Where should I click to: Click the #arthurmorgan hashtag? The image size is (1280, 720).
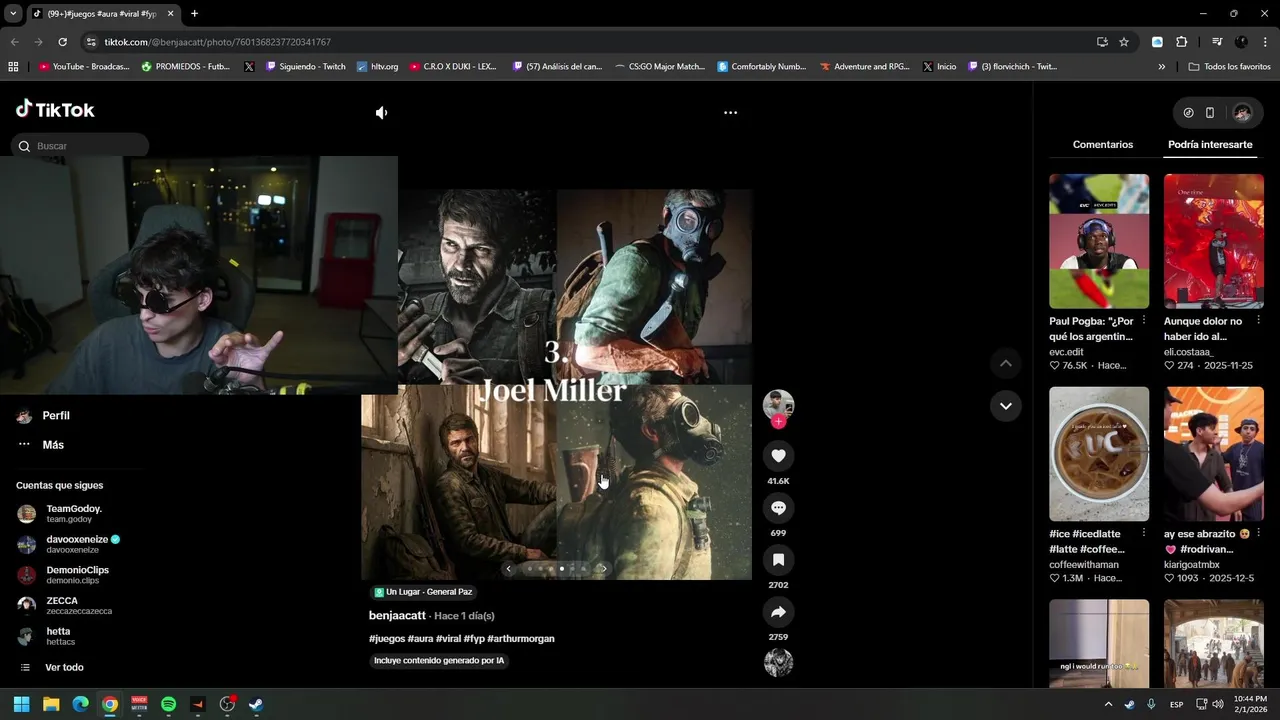coord(520,639)
